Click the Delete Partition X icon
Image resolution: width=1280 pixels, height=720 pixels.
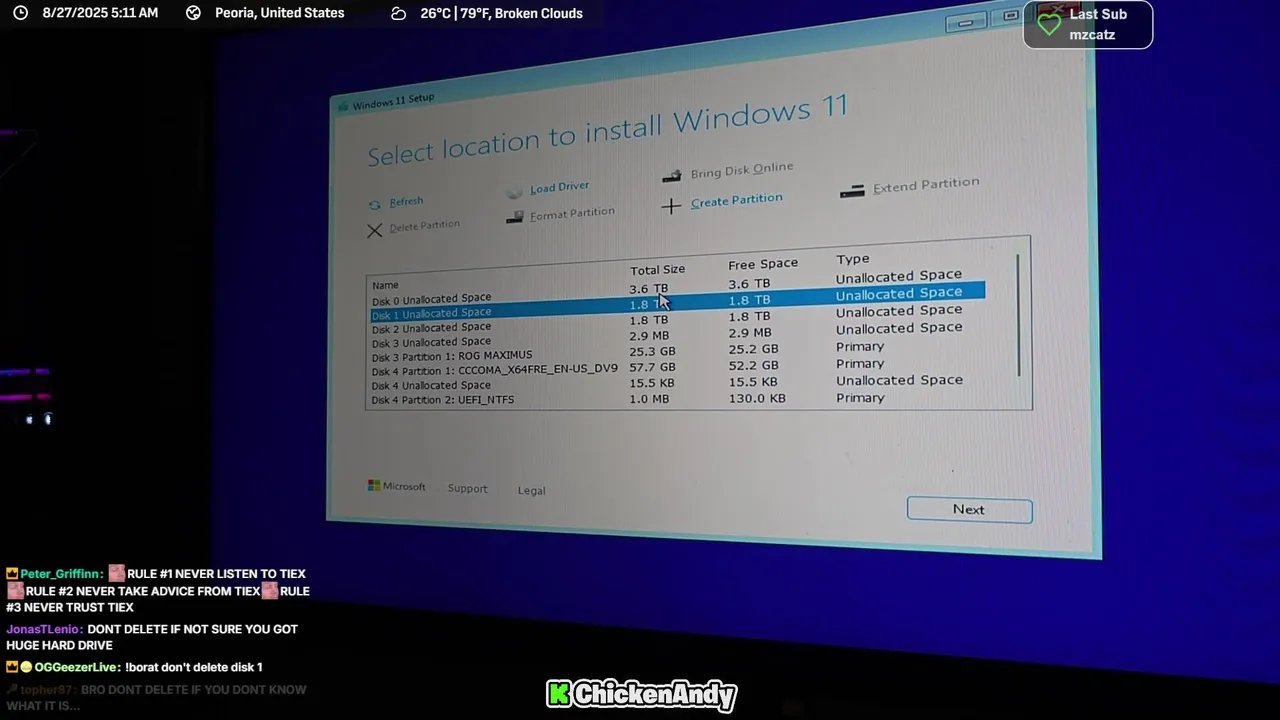[x=374, y=231]
